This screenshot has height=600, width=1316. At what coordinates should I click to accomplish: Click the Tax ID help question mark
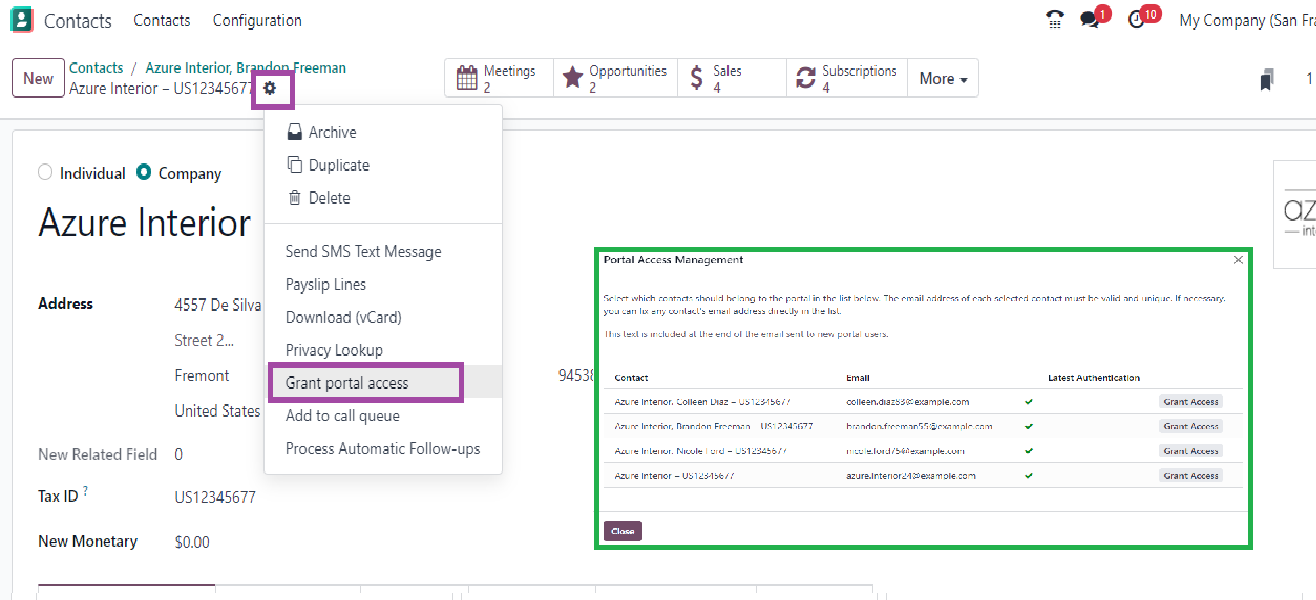(85, 491)
